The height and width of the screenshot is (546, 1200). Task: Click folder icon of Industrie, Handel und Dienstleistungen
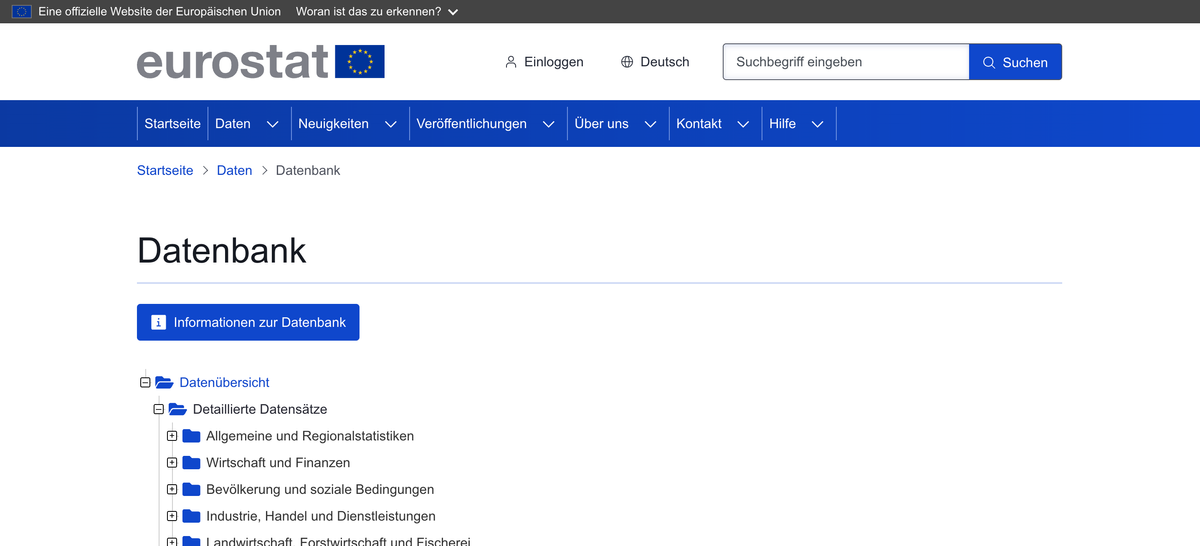tap(191, 516)
